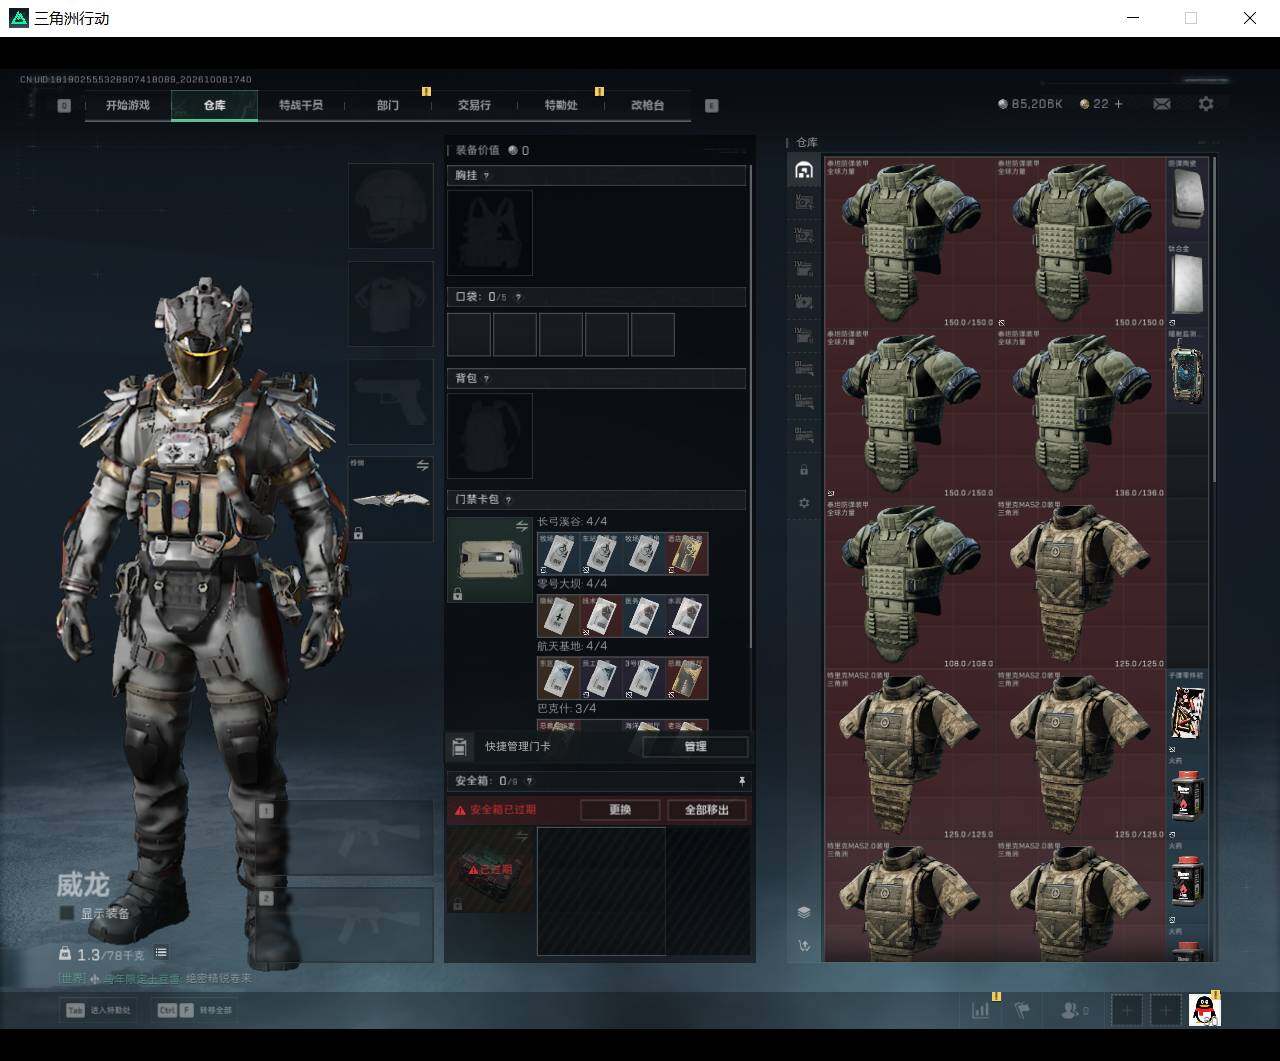The width and height of the screenshot is (1280, 1061).
Task: Click help icon next to 口袋 counter
Action: click(x=518, y=297)
